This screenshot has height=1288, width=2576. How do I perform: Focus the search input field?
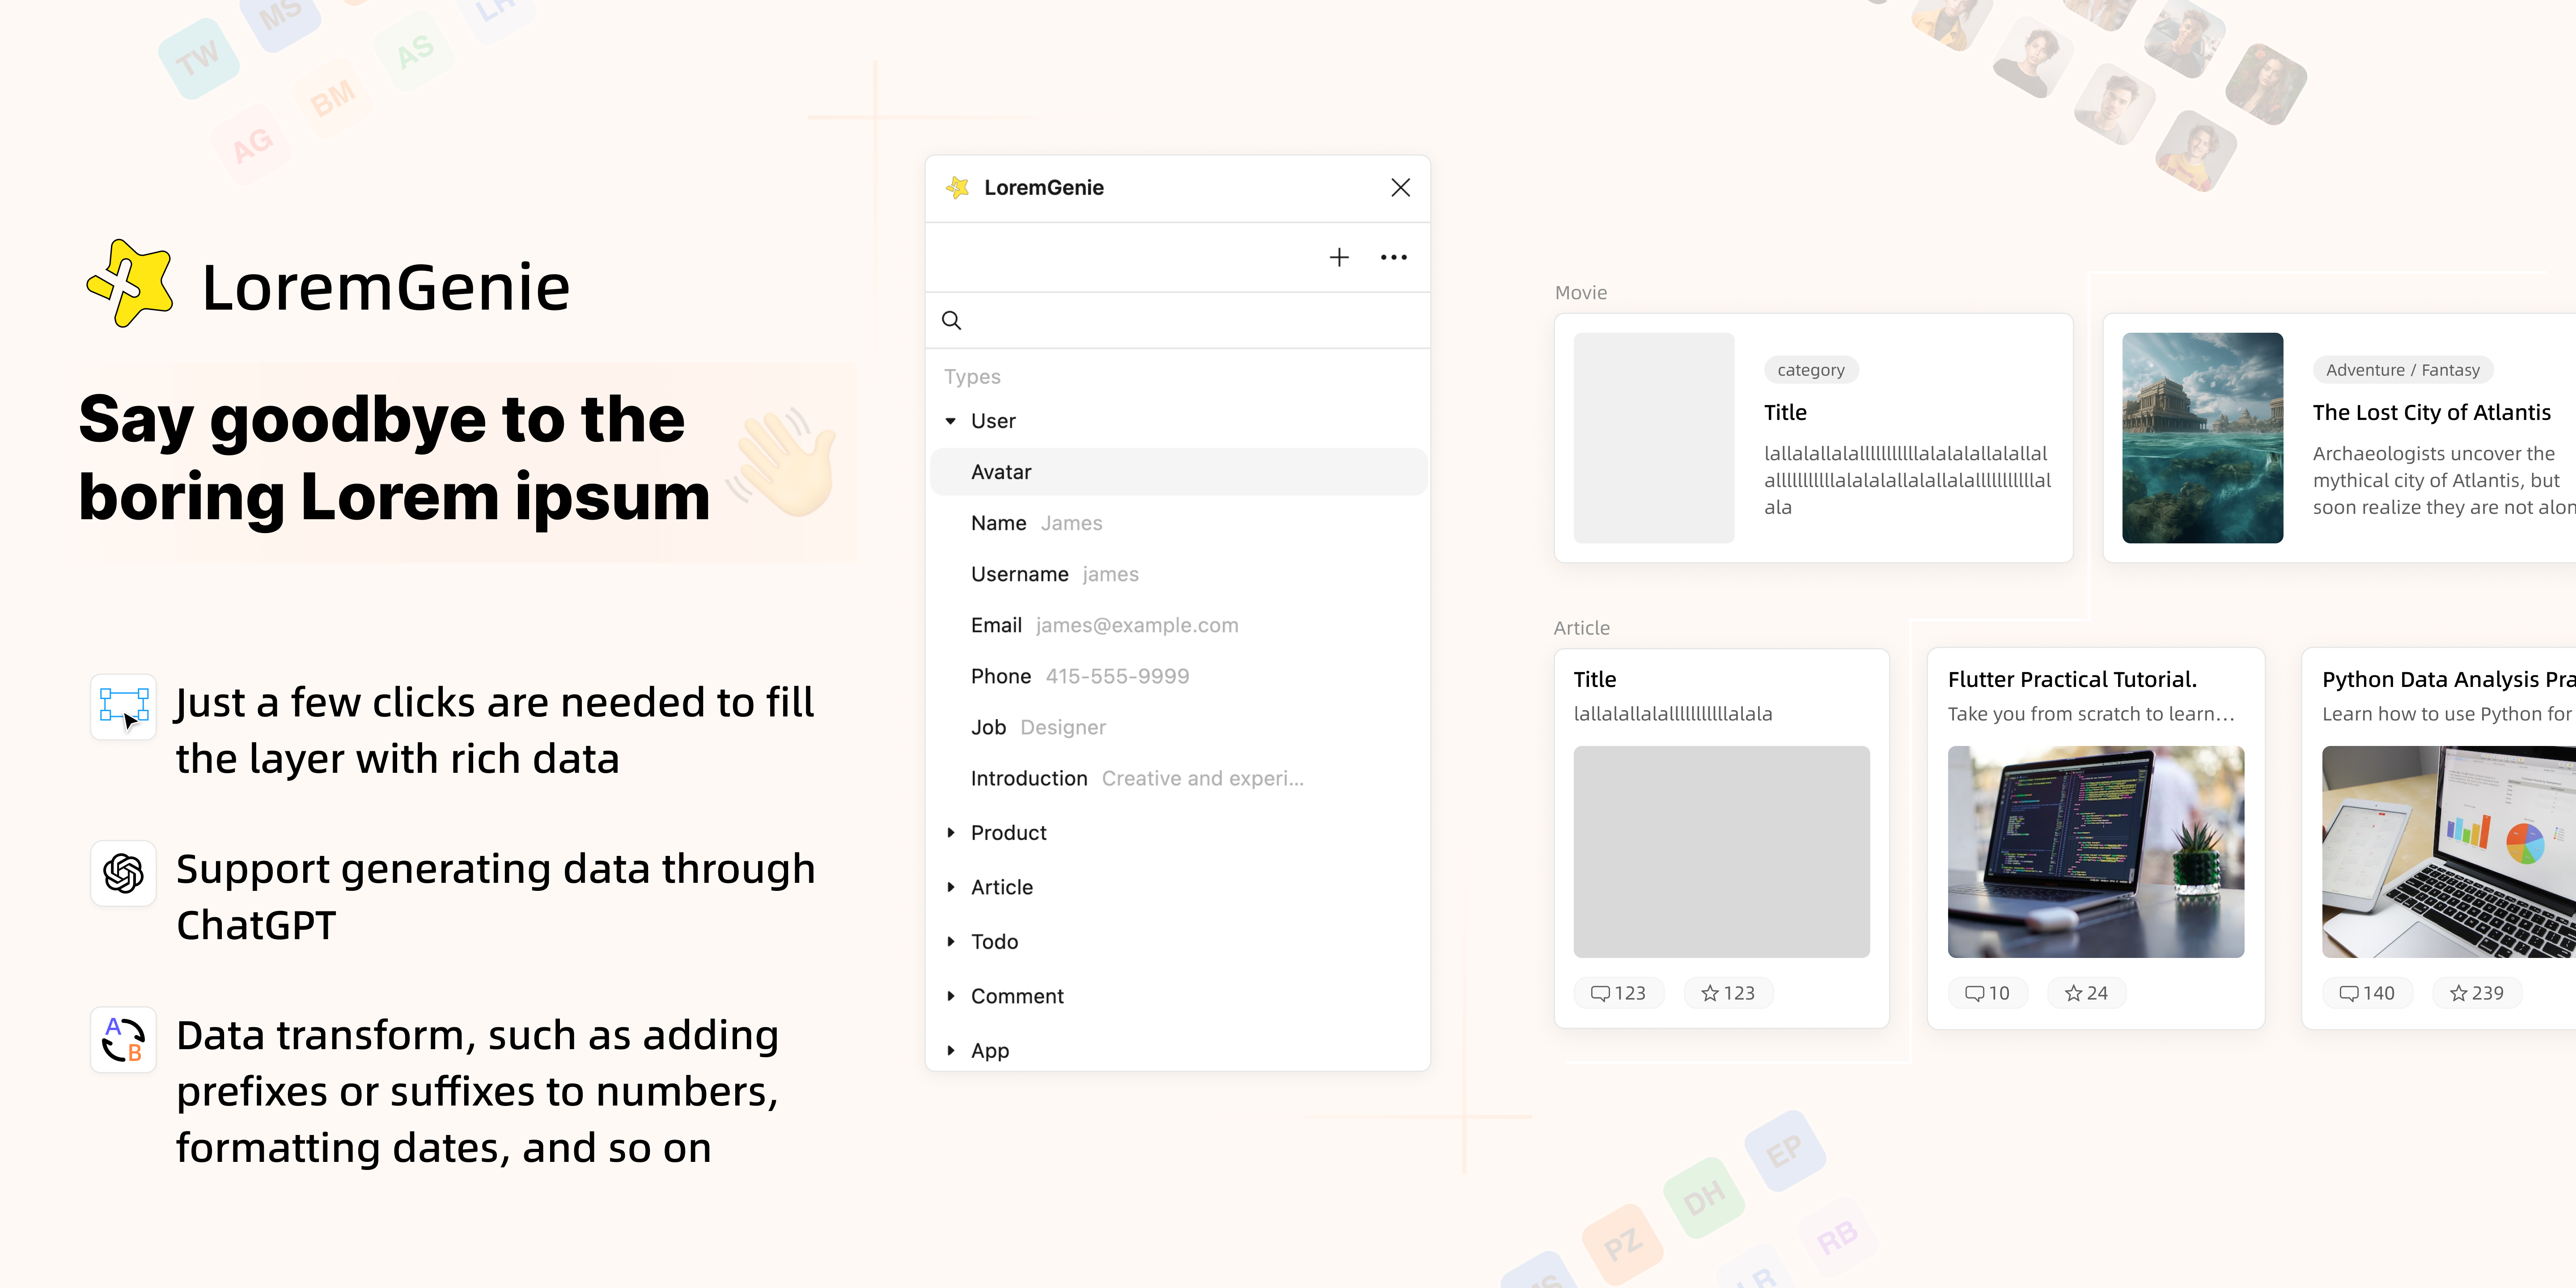coord(1178,321)
